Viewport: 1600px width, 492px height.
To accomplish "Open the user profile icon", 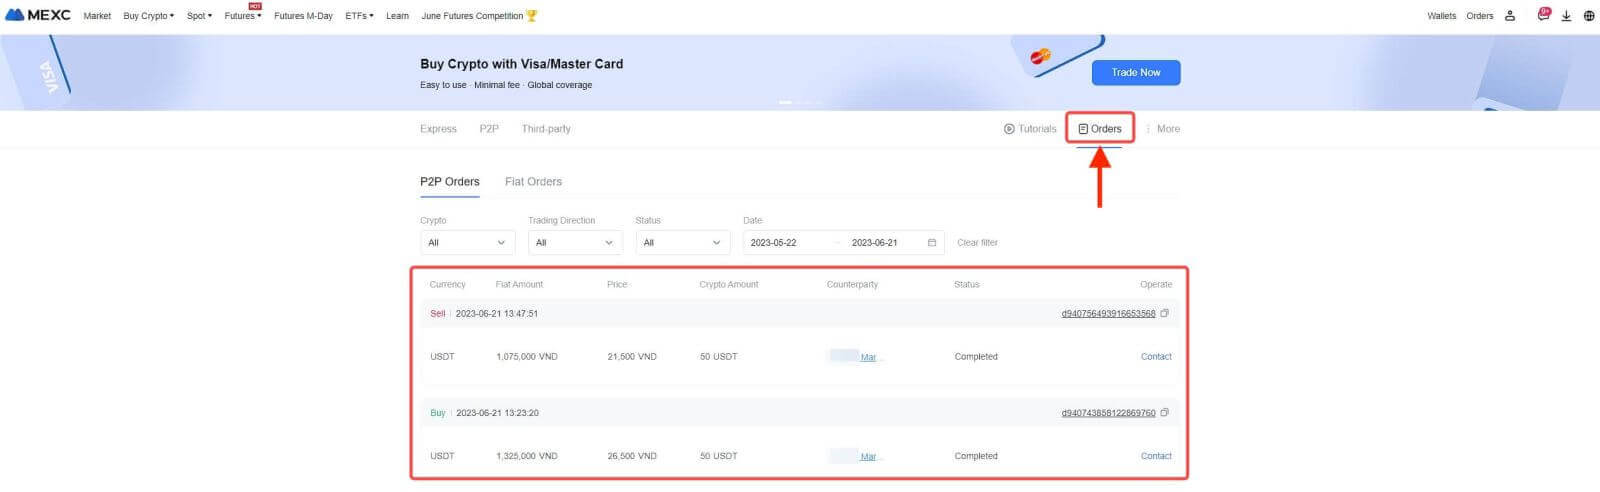I will (1510, 16).
